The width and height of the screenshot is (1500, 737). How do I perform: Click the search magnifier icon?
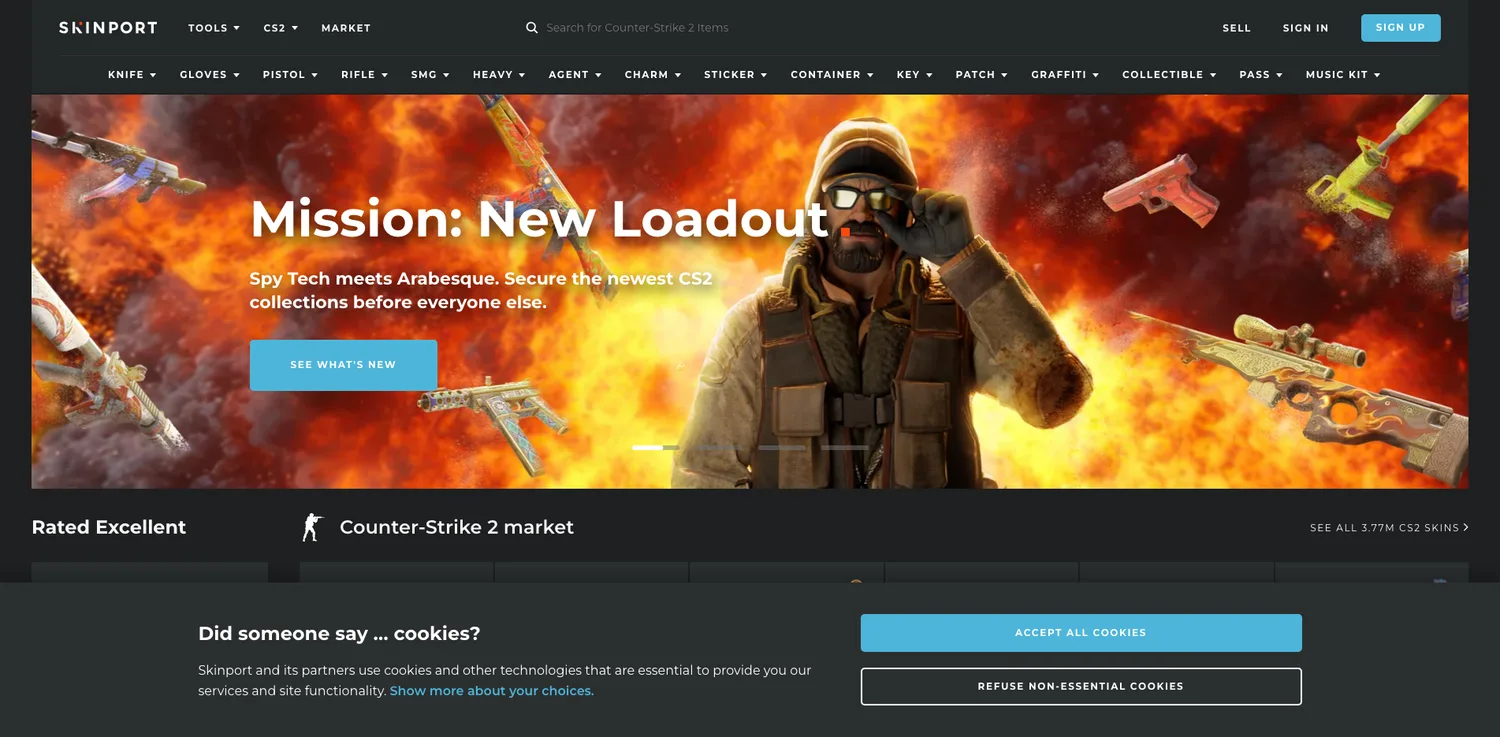click(x=532, y=28)
